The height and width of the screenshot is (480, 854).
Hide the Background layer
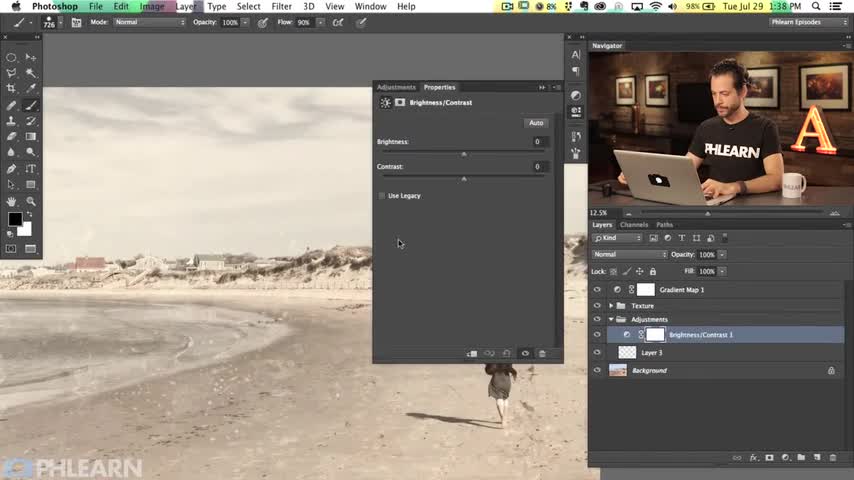tap(597, 370)
